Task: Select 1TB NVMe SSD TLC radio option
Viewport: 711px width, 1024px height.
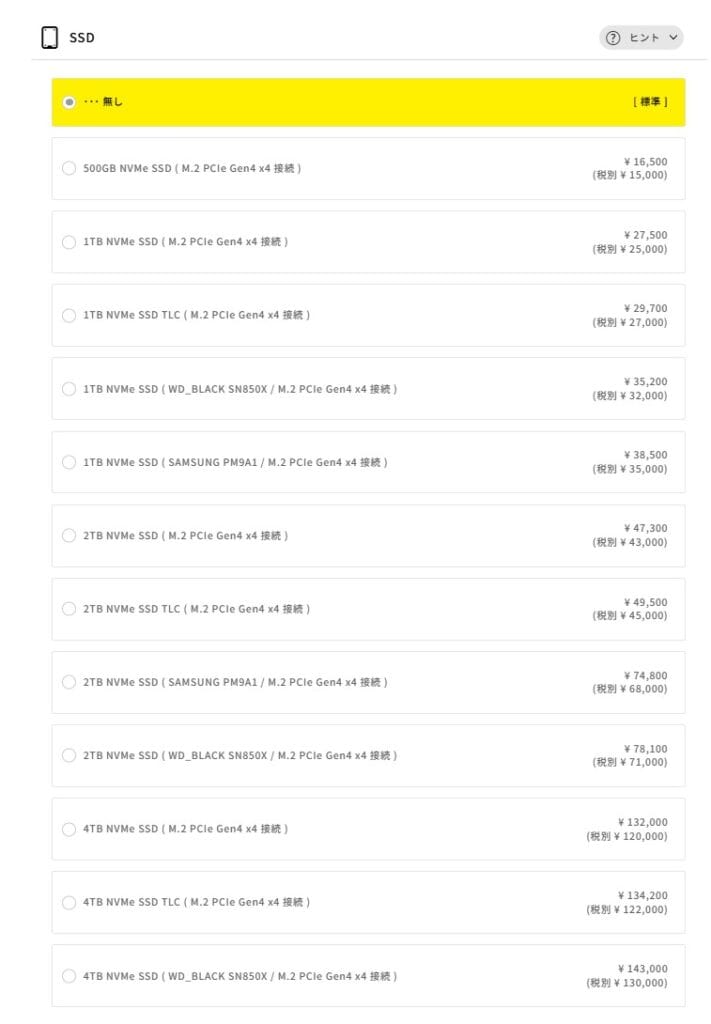Action: [x=68, y=315]
